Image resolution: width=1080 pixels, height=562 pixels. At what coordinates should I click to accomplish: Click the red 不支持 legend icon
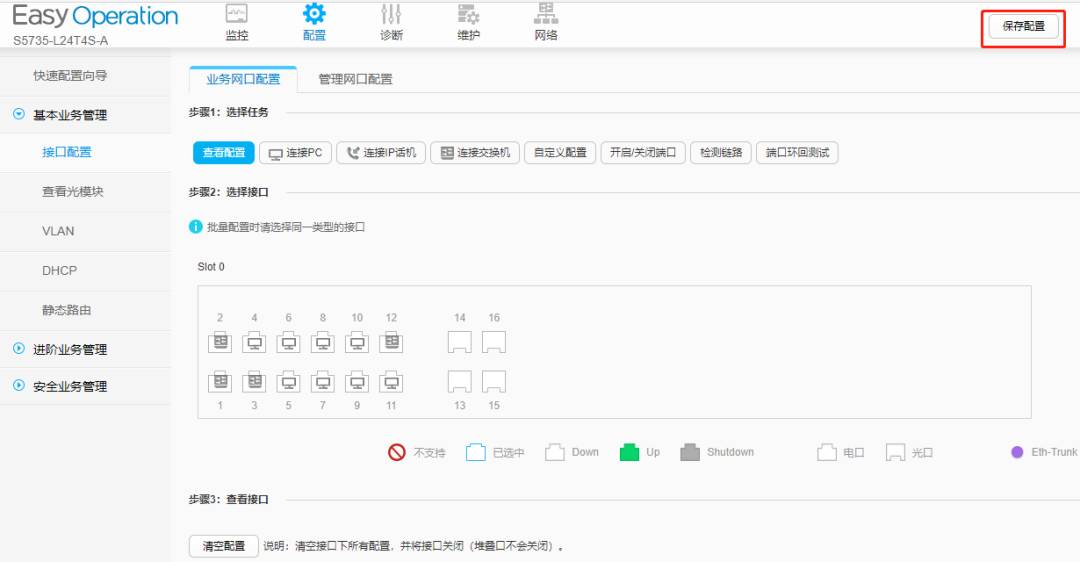point(397,452)
